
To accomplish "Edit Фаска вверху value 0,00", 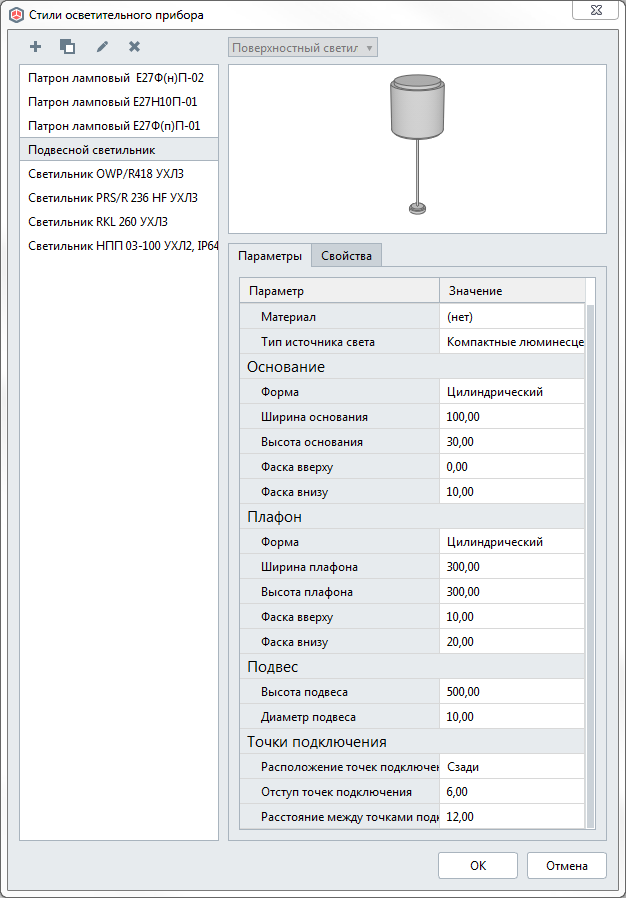I will [x=512, y=467].
